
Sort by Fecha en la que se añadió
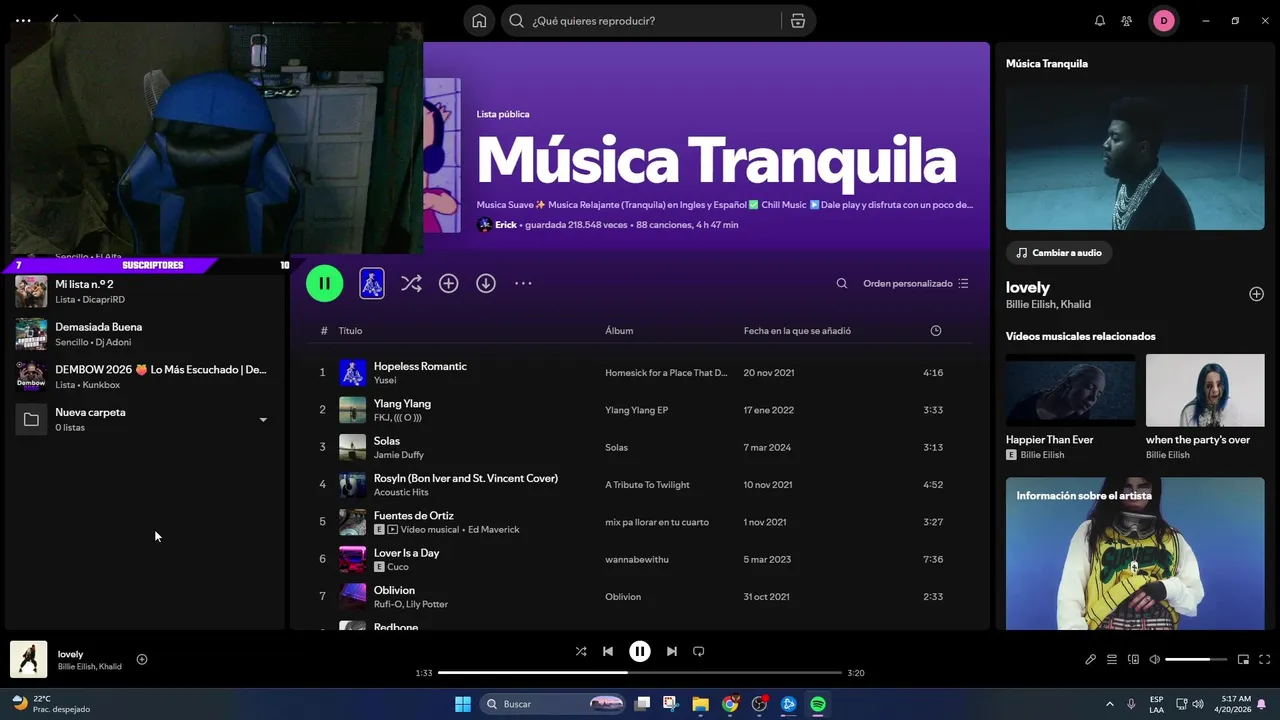pos(797,331)
